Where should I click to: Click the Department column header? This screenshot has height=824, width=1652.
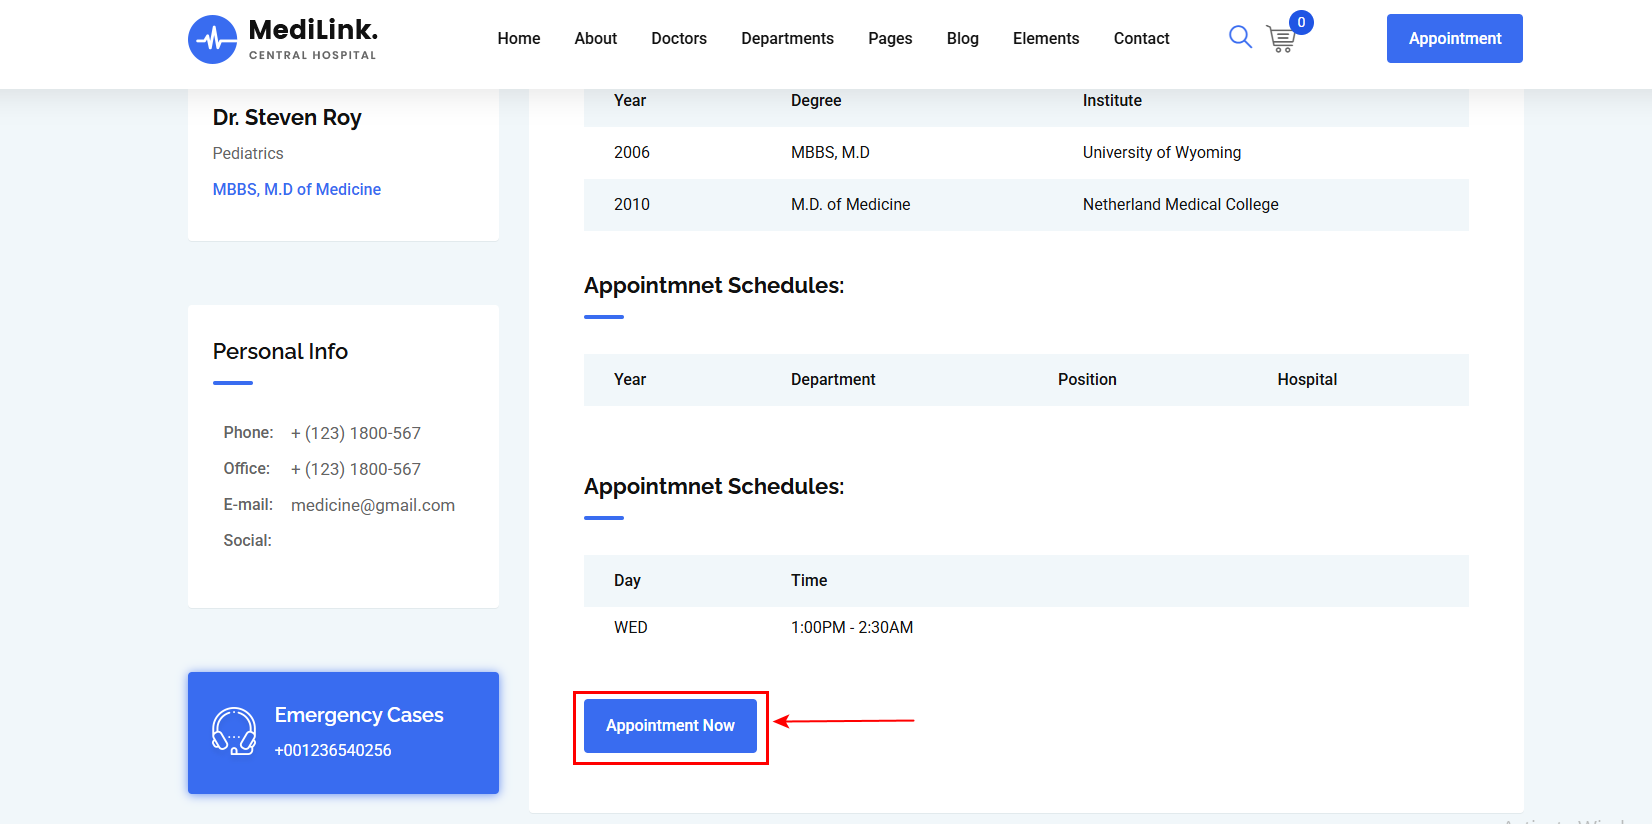coord(833,379)
